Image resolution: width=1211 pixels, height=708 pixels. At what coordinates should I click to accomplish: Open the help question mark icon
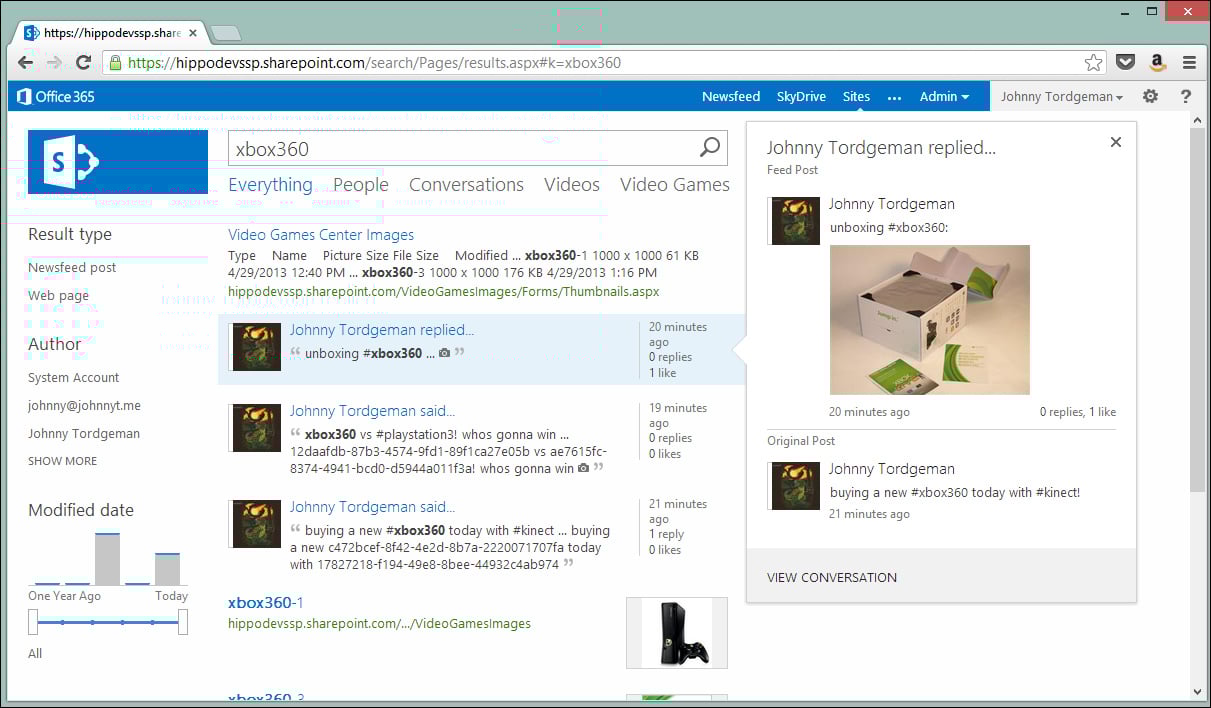click(1186, 96)
